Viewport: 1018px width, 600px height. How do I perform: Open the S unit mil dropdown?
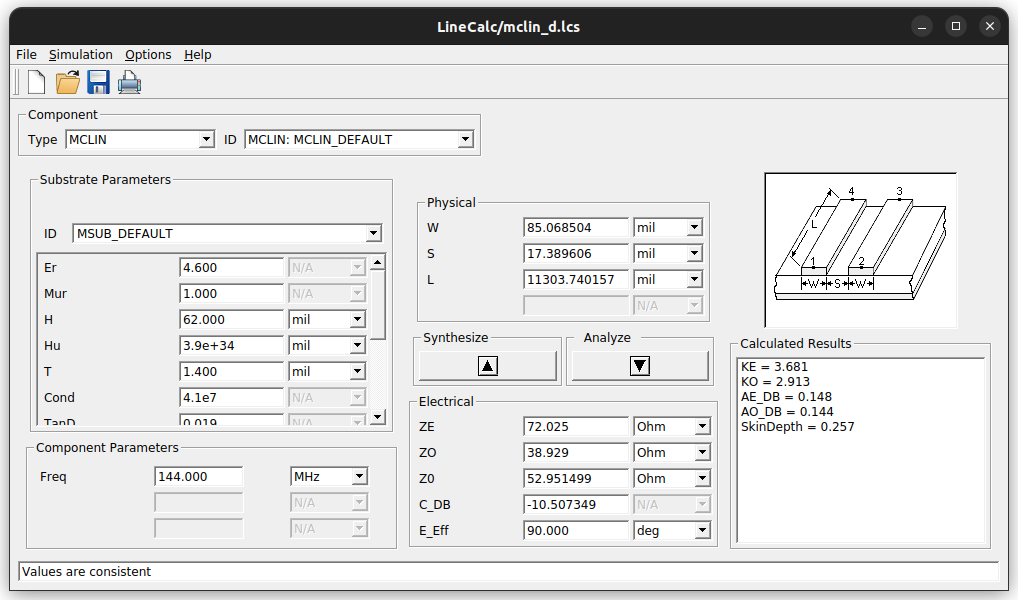point(694,253)
